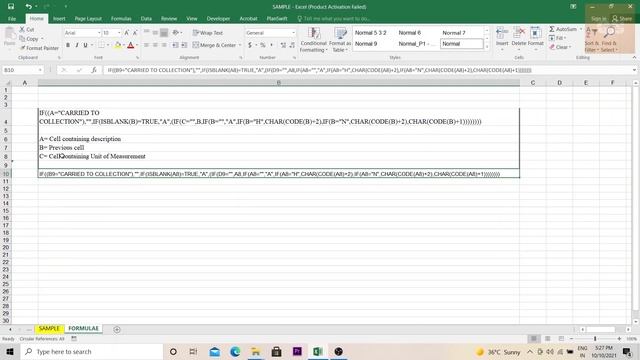Open Find & Select menu
Screen dimensions: 640x360
tap(609, 40)
